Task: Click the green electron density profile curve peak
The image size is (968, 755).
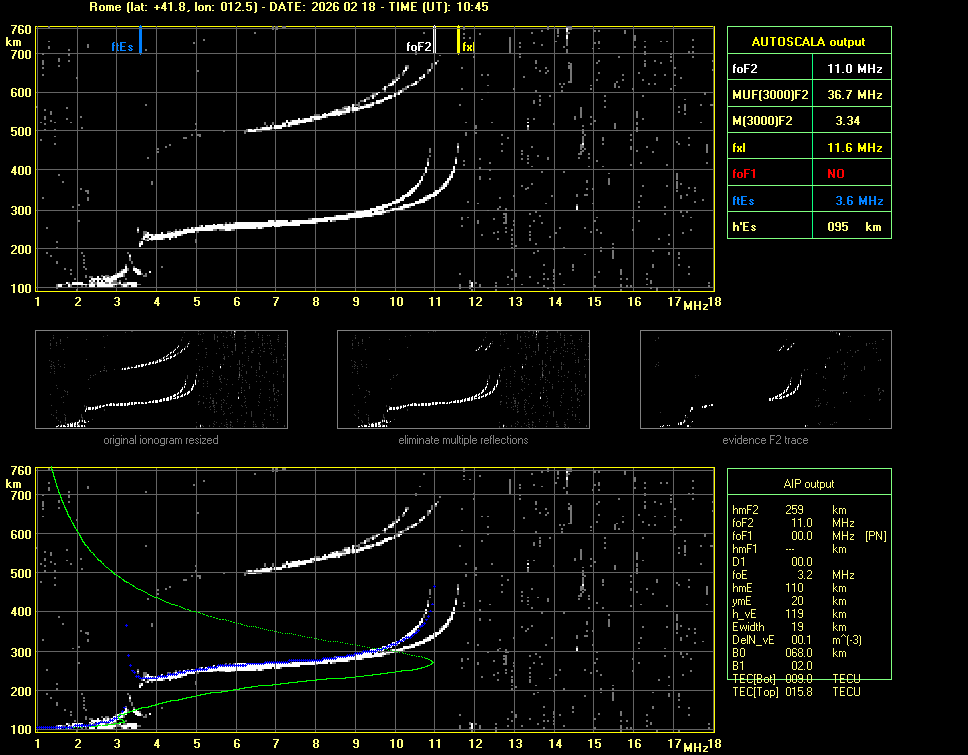Action: (x=431, y=662)
